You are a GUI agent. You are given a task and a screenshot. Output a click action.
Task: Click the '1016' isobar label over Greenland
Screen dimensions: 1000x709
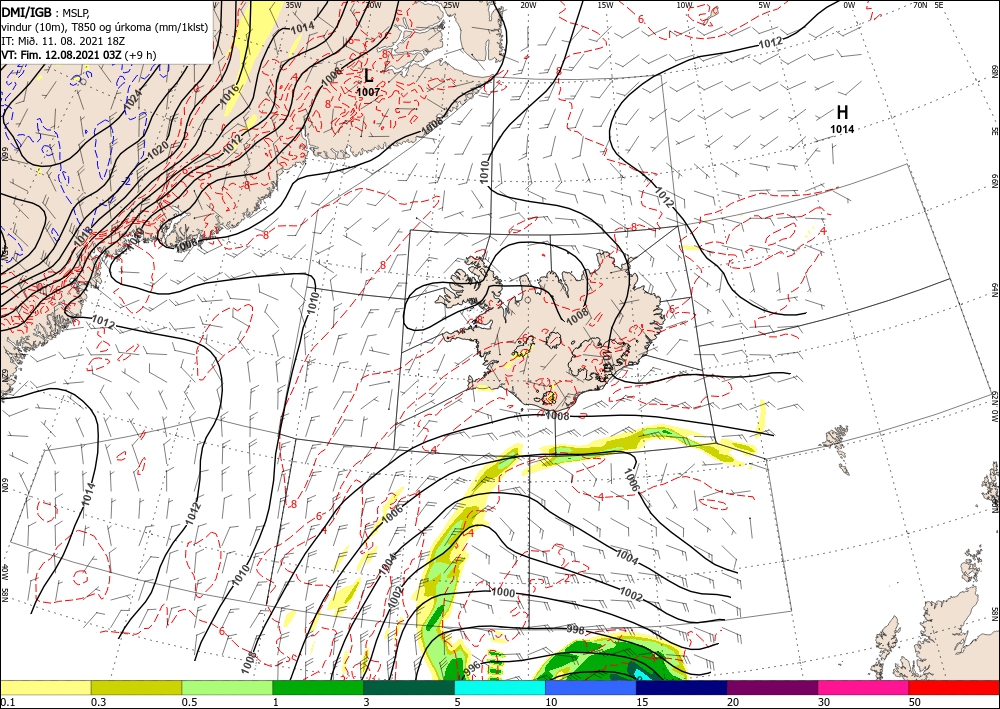coord(230,94)
